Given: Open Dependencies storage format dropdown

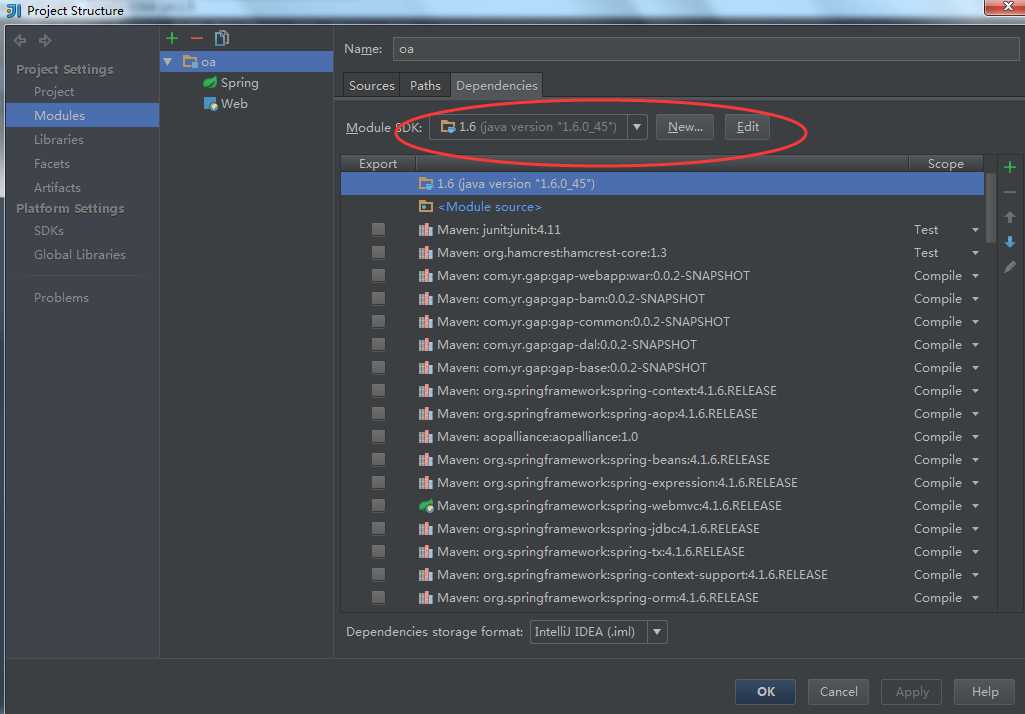Looking at the screenshot, I should 657,632.
